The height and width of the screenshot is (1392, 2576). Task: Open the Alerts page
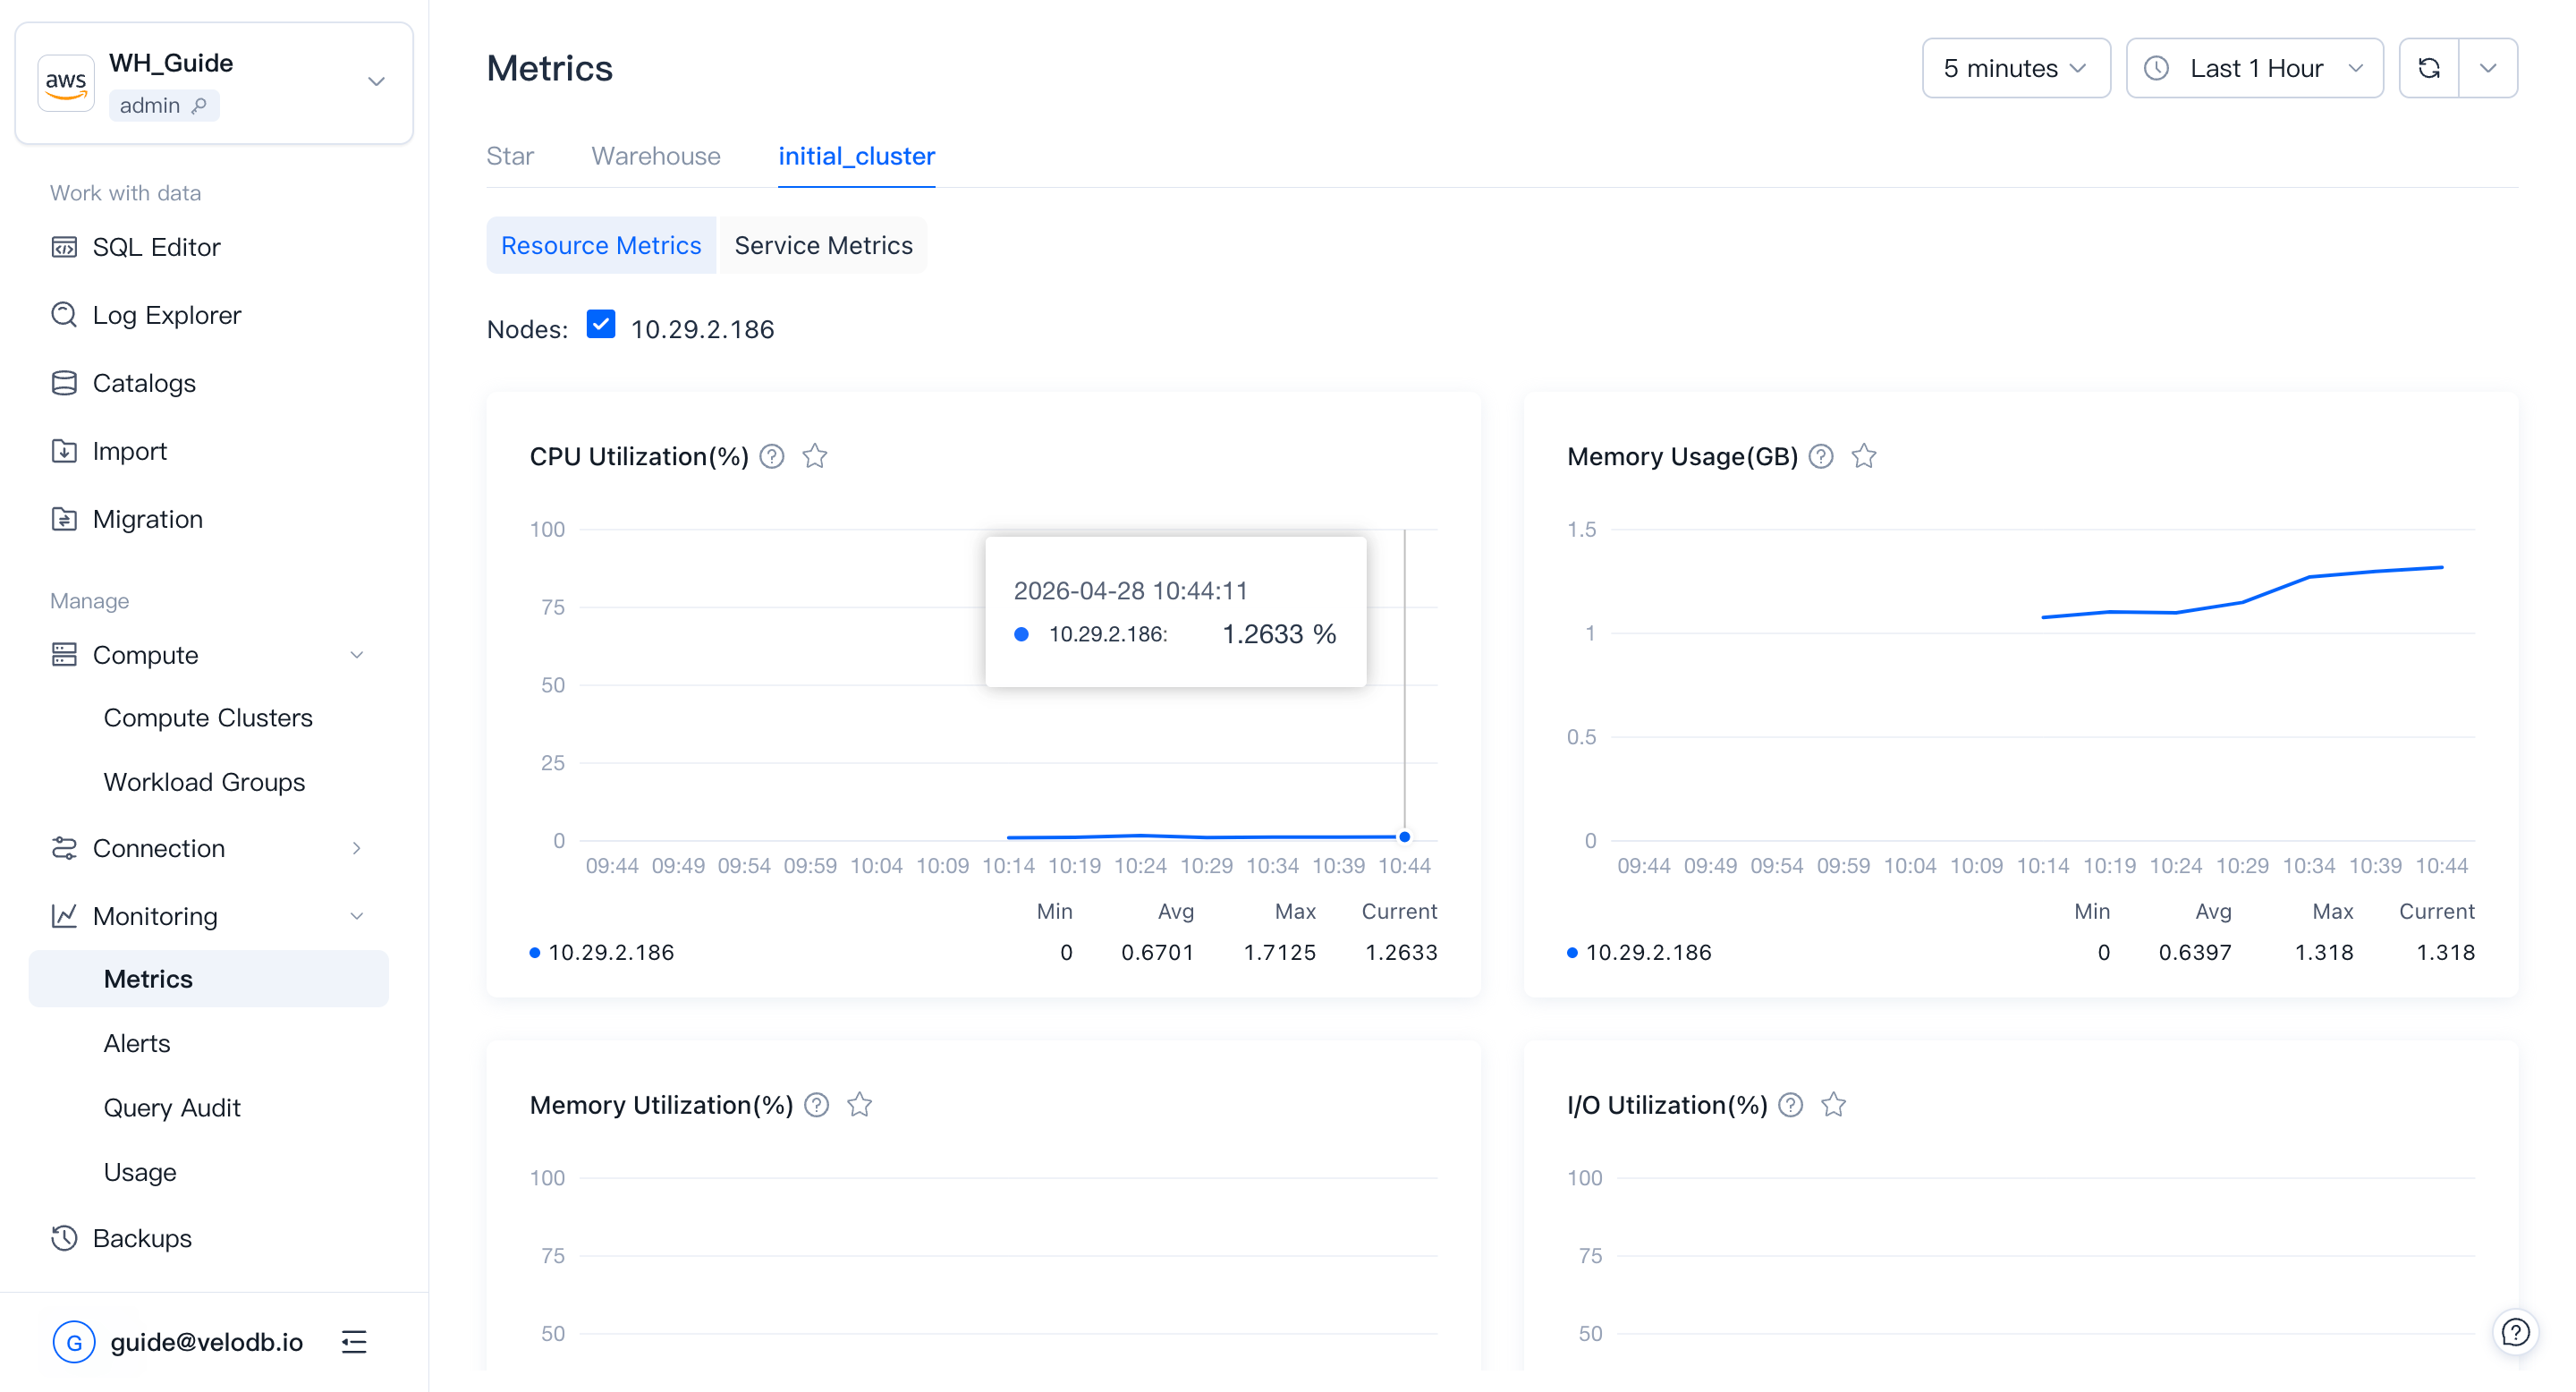(136, 1043)
